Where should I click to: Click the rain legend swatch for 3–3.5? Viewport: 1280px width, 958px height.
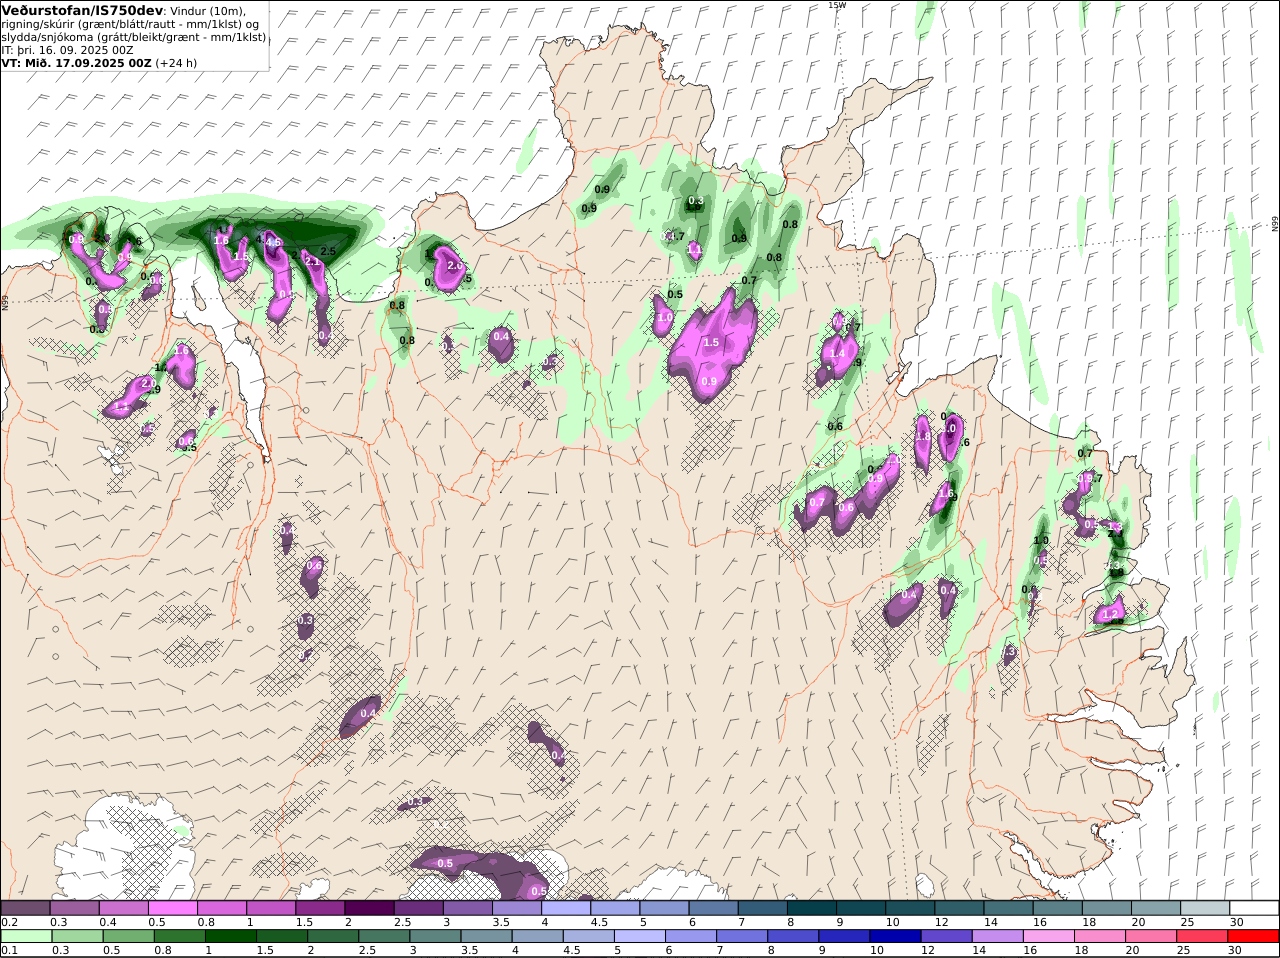[435, 936]
